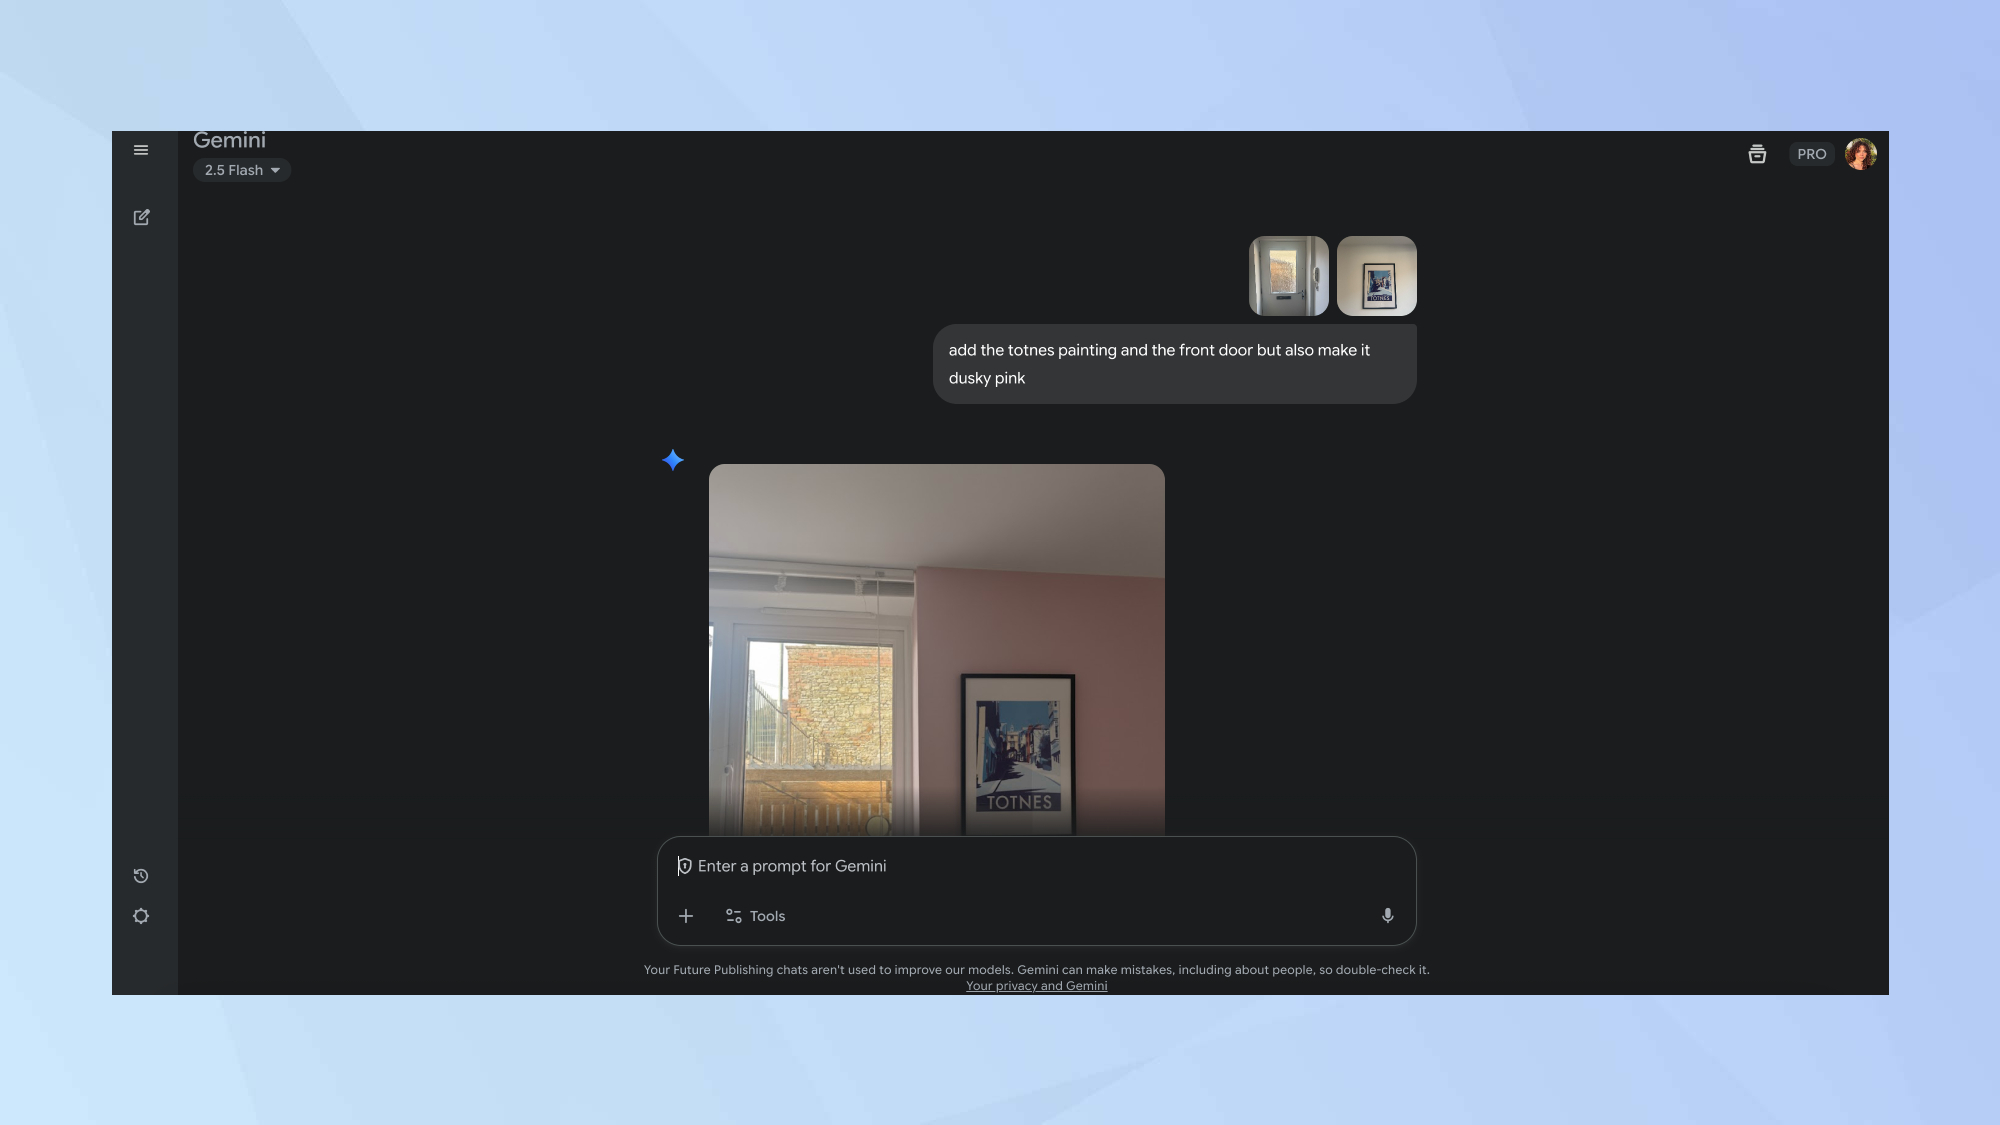2000x1125 pixels.
Task: Open the front door photo thumbnail
Action: (x=1288, y=276)
